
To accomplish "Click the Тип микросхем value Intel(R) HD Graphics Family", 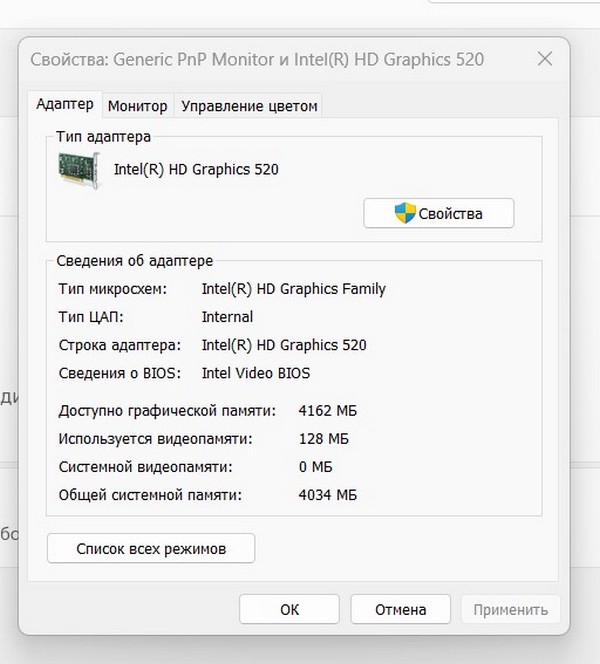I will [293, 289].
